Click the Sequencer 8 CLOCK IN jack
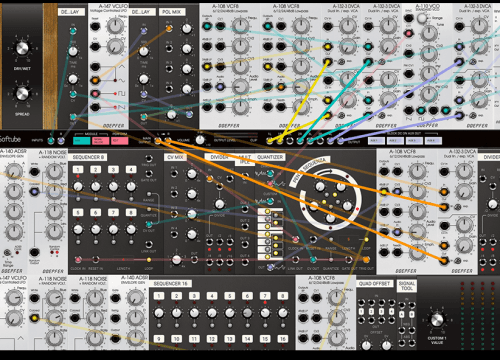The width and height of the screenshot is (500, 360). coord(78,260)
